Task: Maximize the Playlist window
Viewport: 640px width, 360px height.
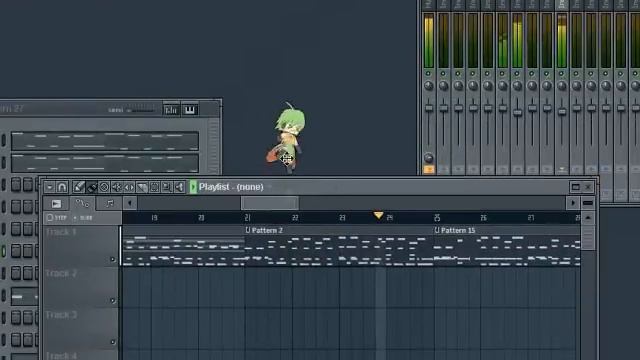Action: tap(576, 187)
